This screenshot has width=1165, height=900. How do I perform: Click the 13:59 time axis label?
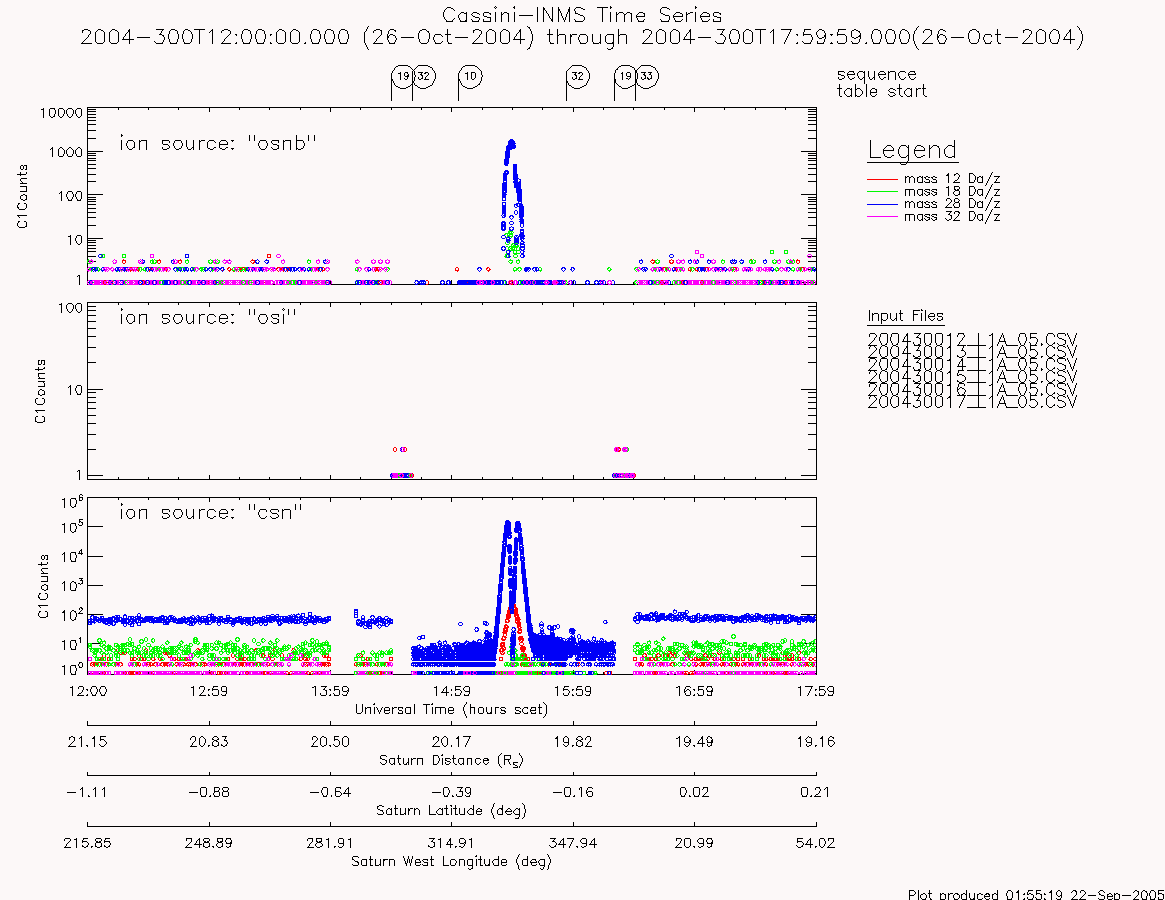330,691
